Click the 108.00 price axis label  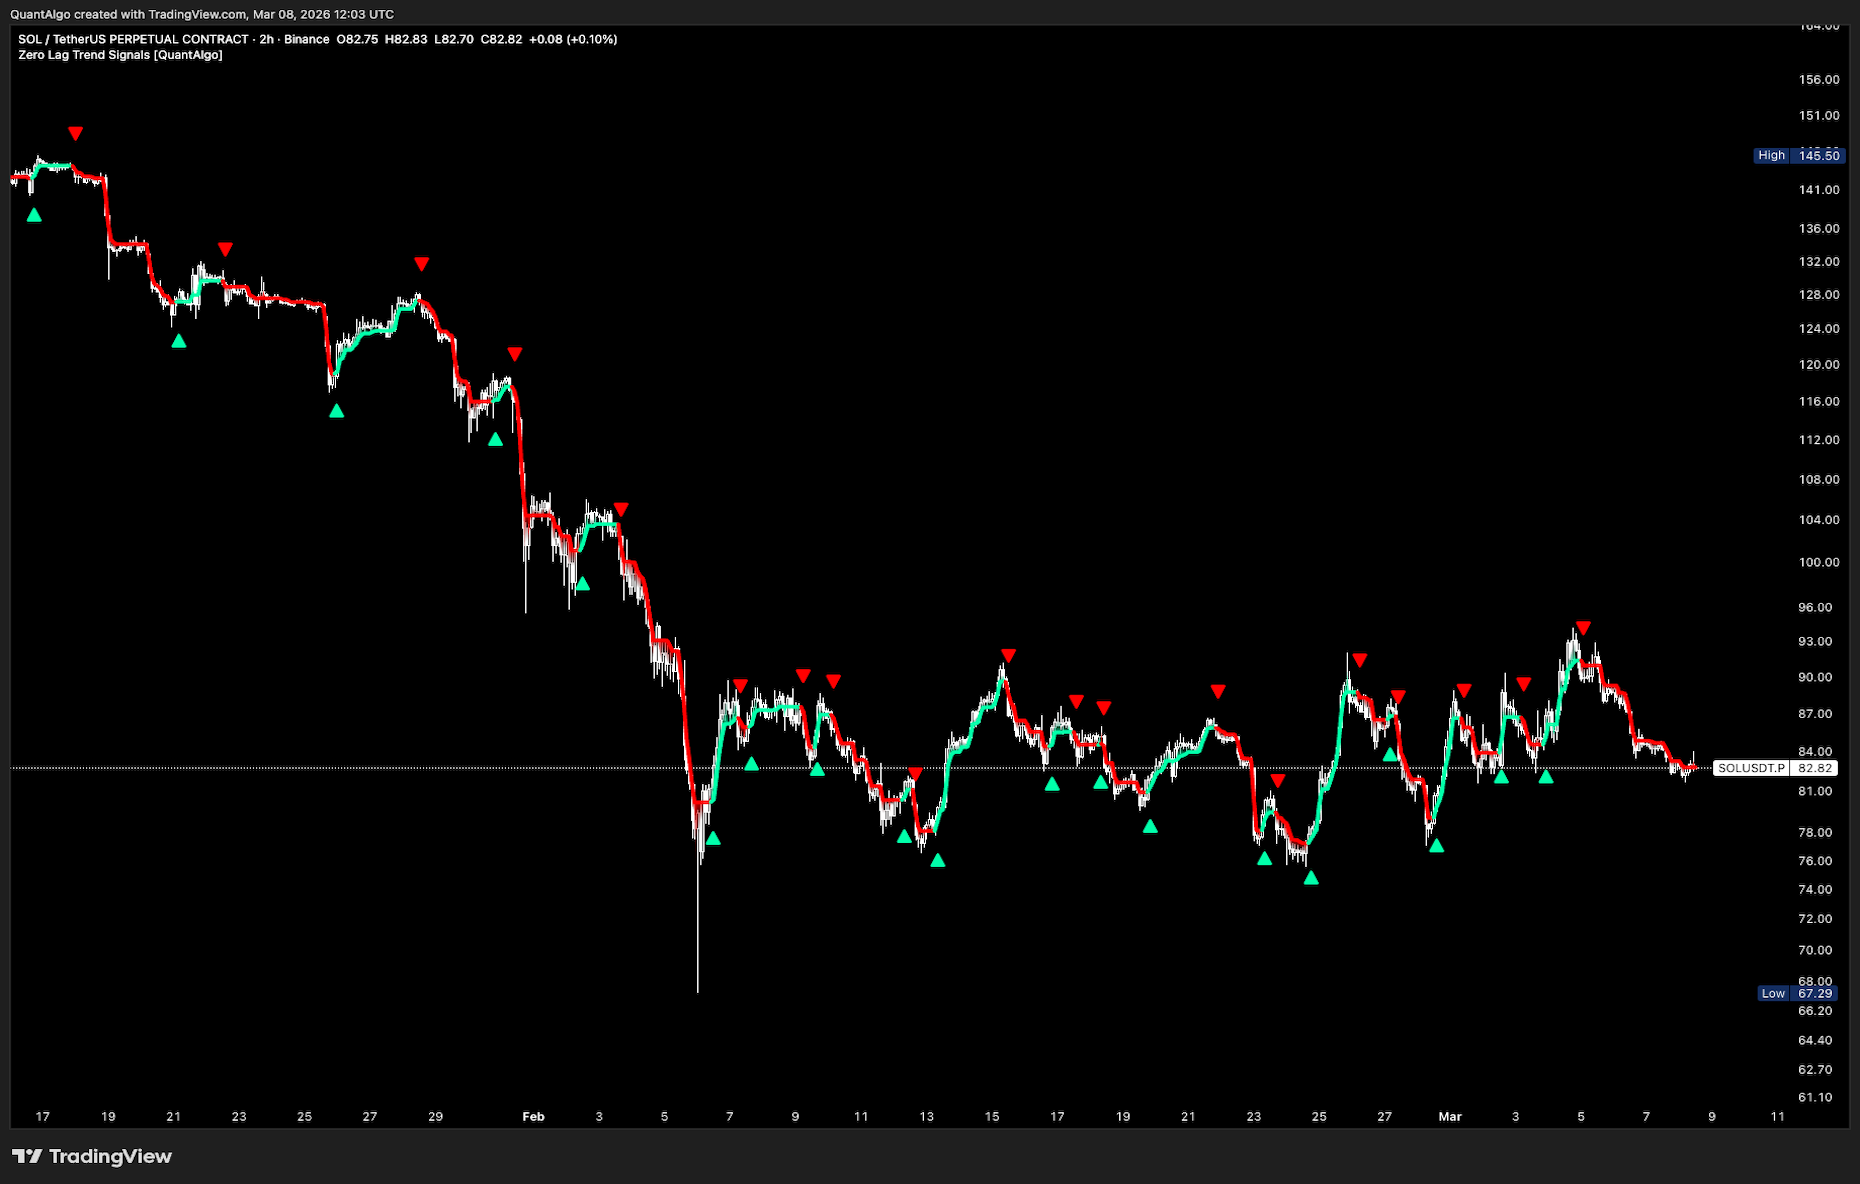(x=1819, y=479)
